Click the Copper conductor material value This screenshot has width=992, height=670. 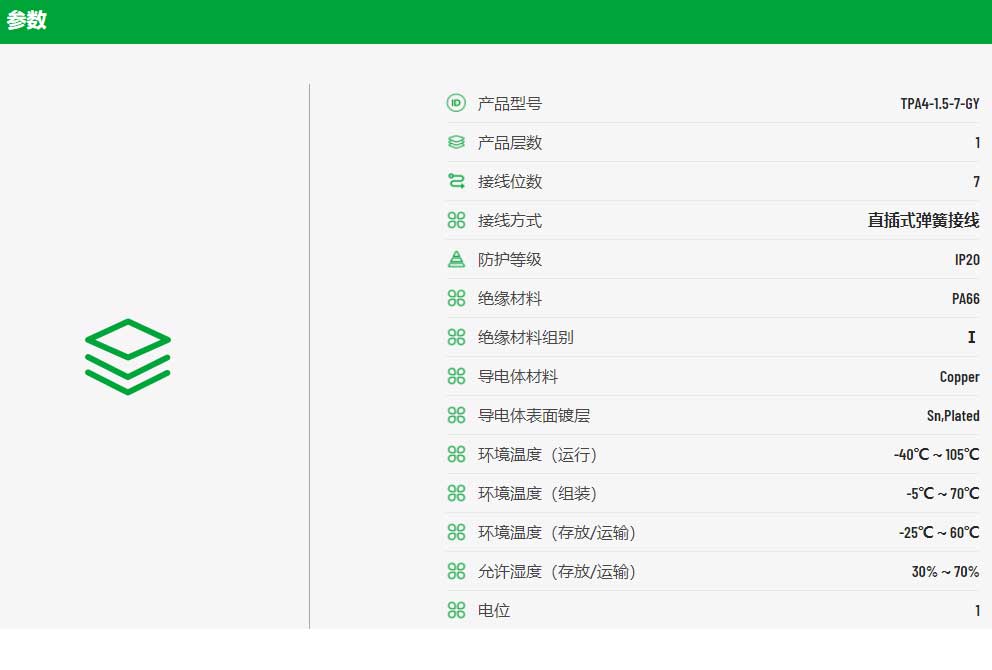coord(959,377)
